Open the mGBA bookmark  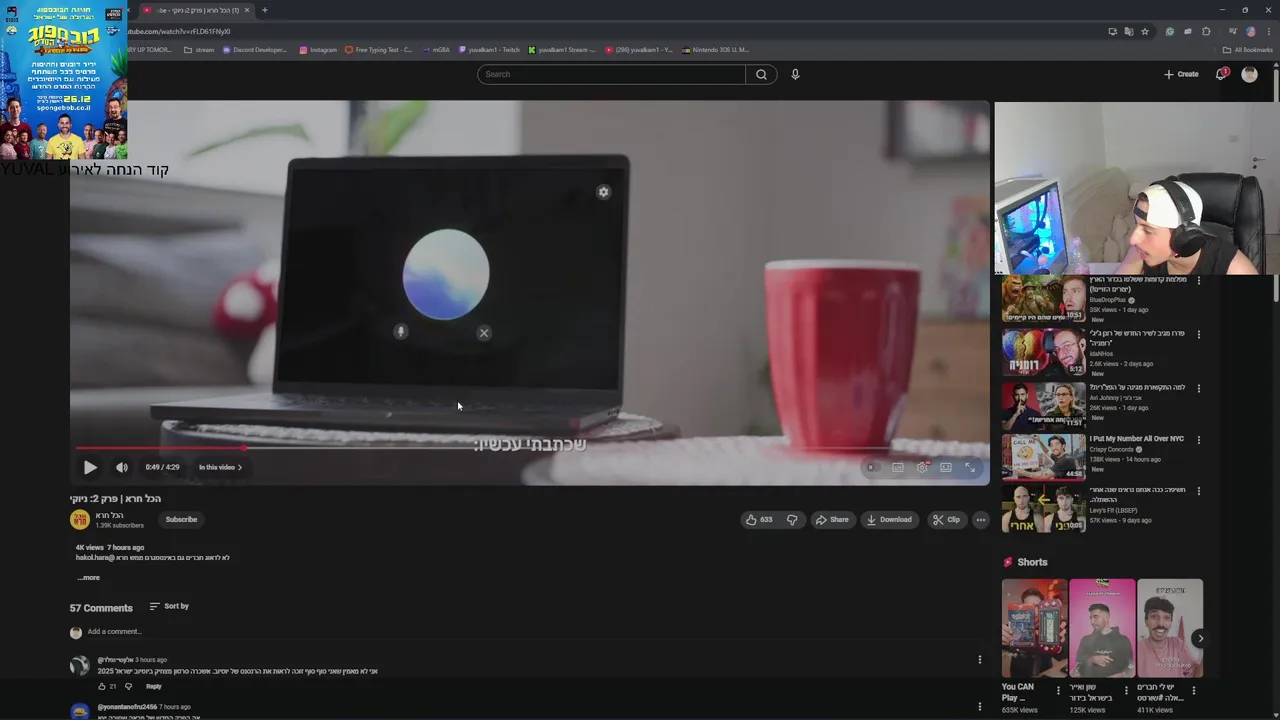click(x=436, y=49)
